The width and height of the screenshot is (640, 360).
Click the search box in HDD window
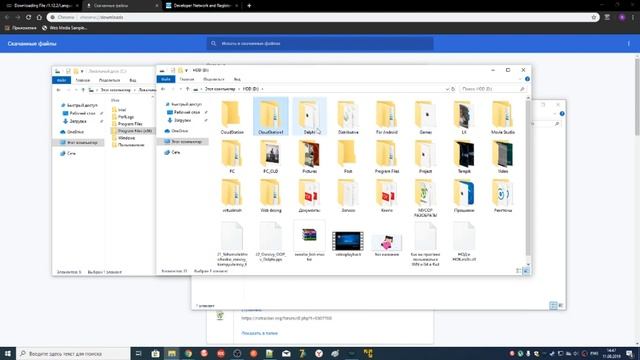point(493,89)
